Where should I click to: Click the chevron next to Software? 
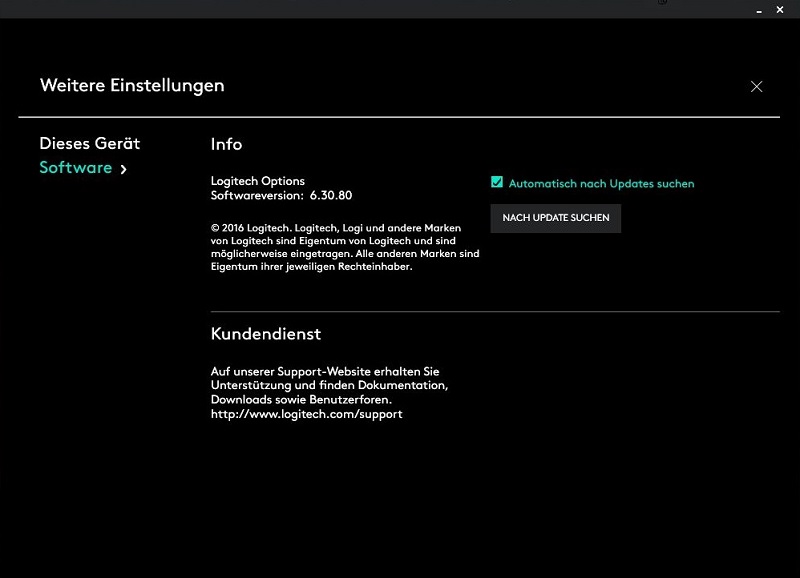pyautogui.click(x=123, y=169)
